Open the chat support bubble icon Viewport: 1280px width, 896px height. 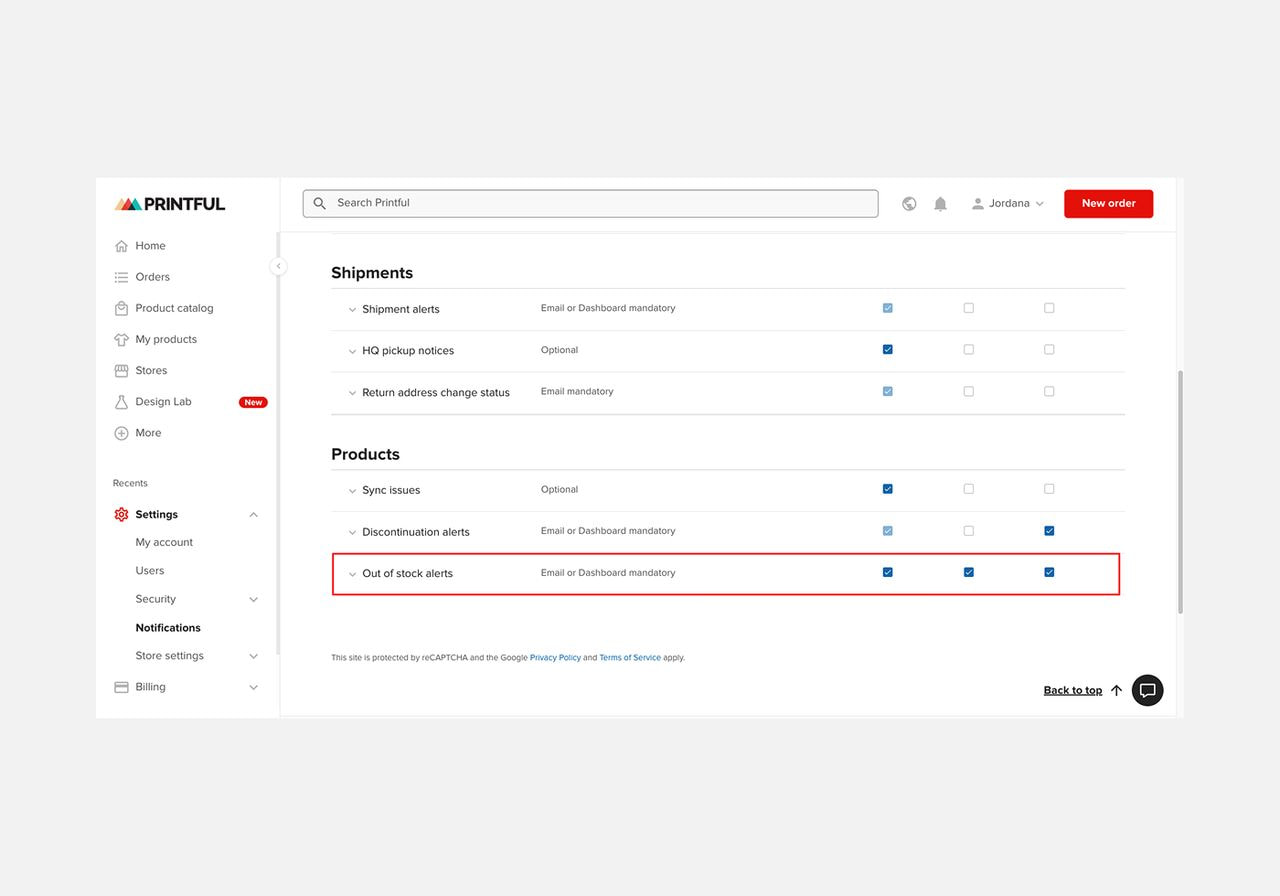pos(1147,690)
